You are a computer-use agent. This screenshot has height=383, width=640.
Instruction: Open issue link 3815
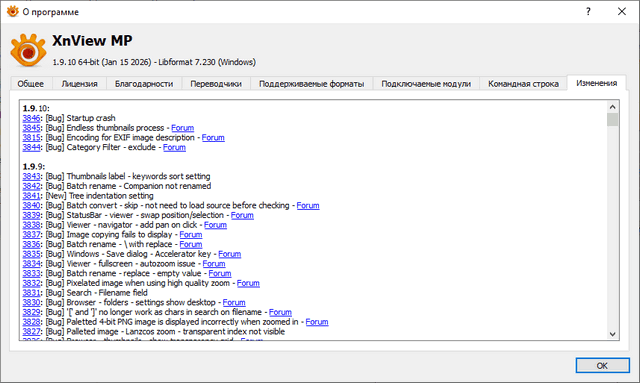pos(31,138)
